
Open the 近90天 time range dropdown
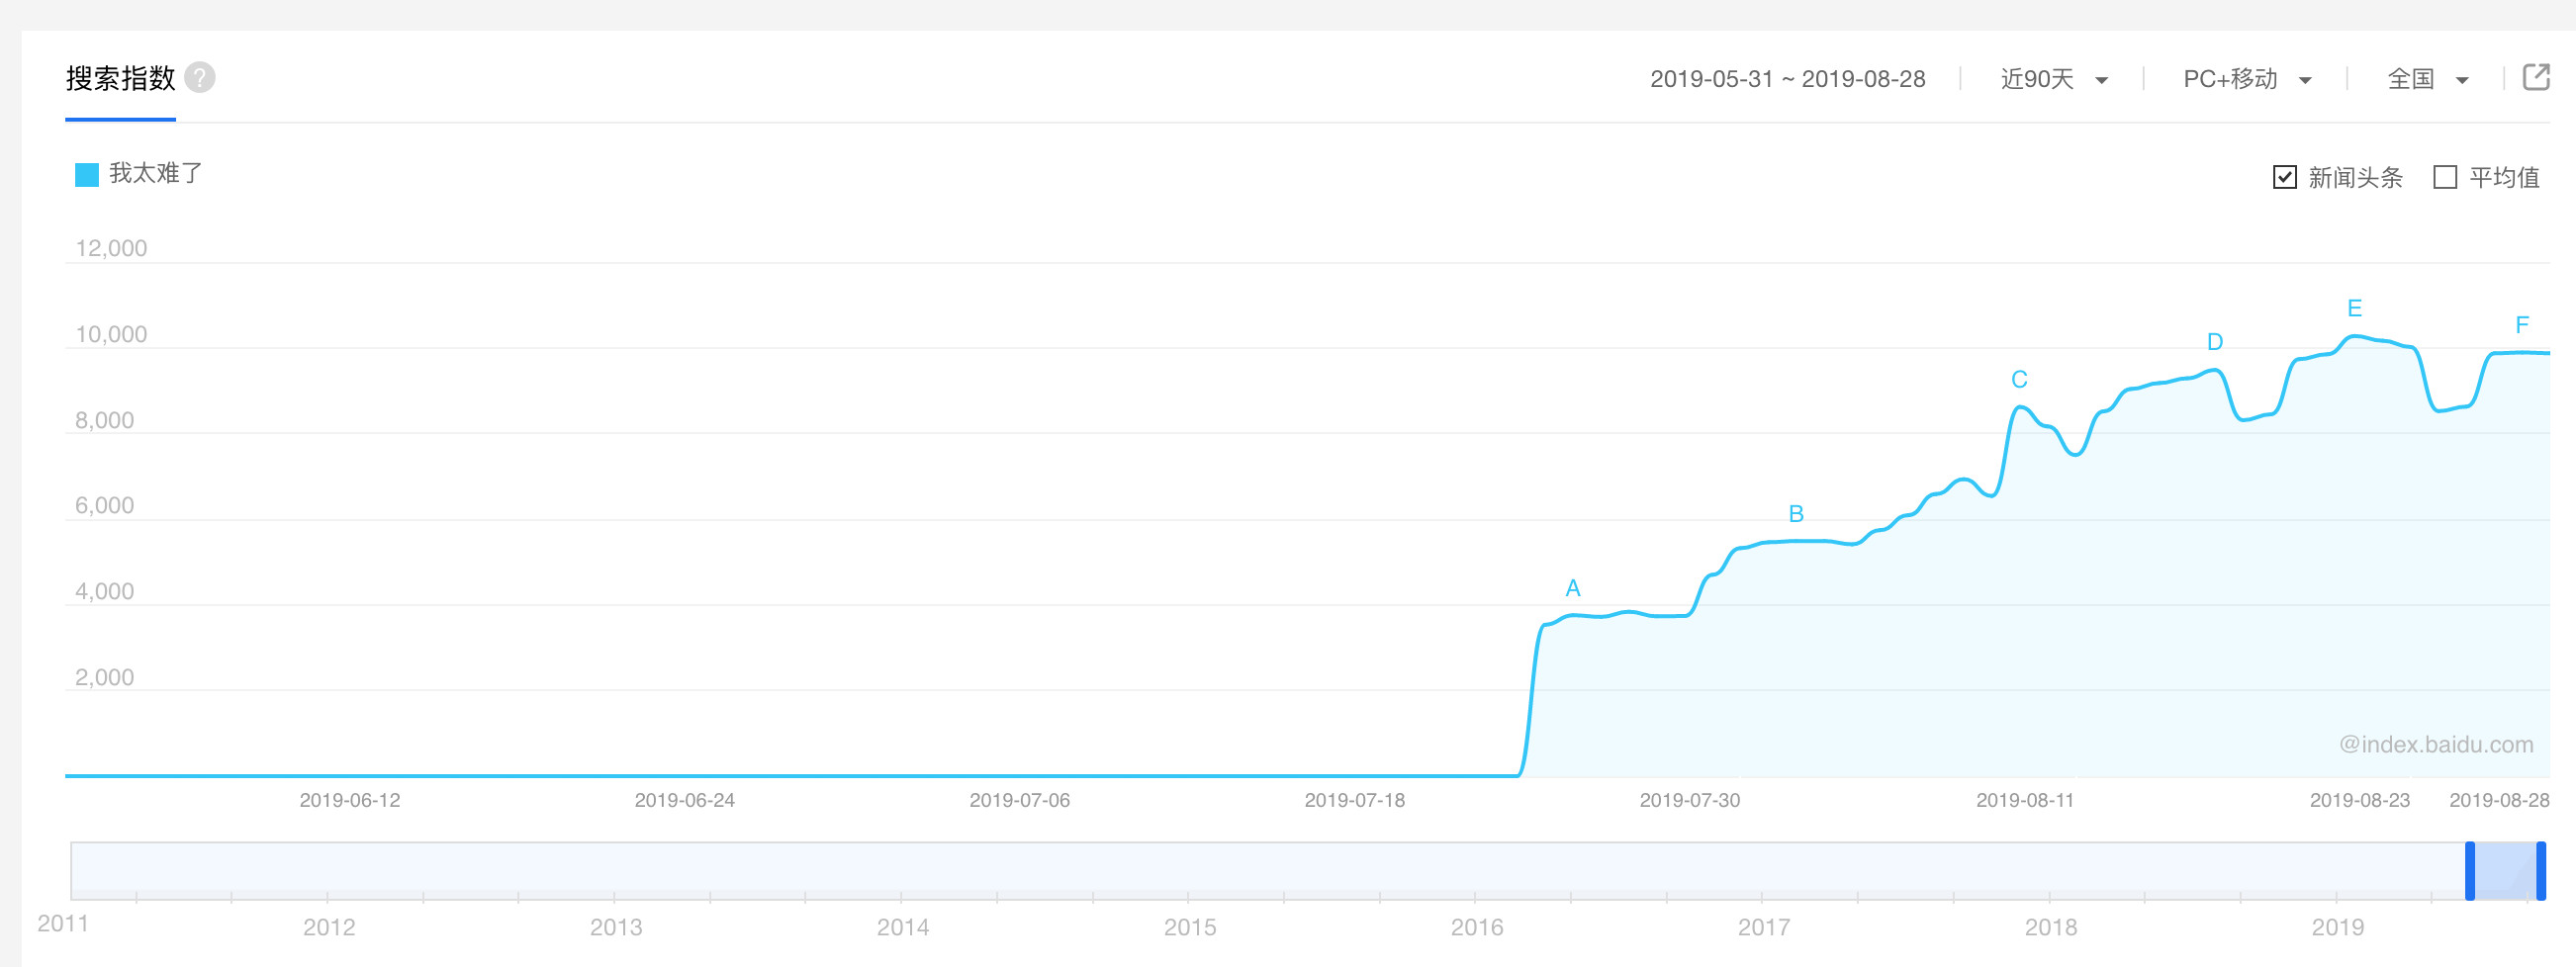[2054, 79]
